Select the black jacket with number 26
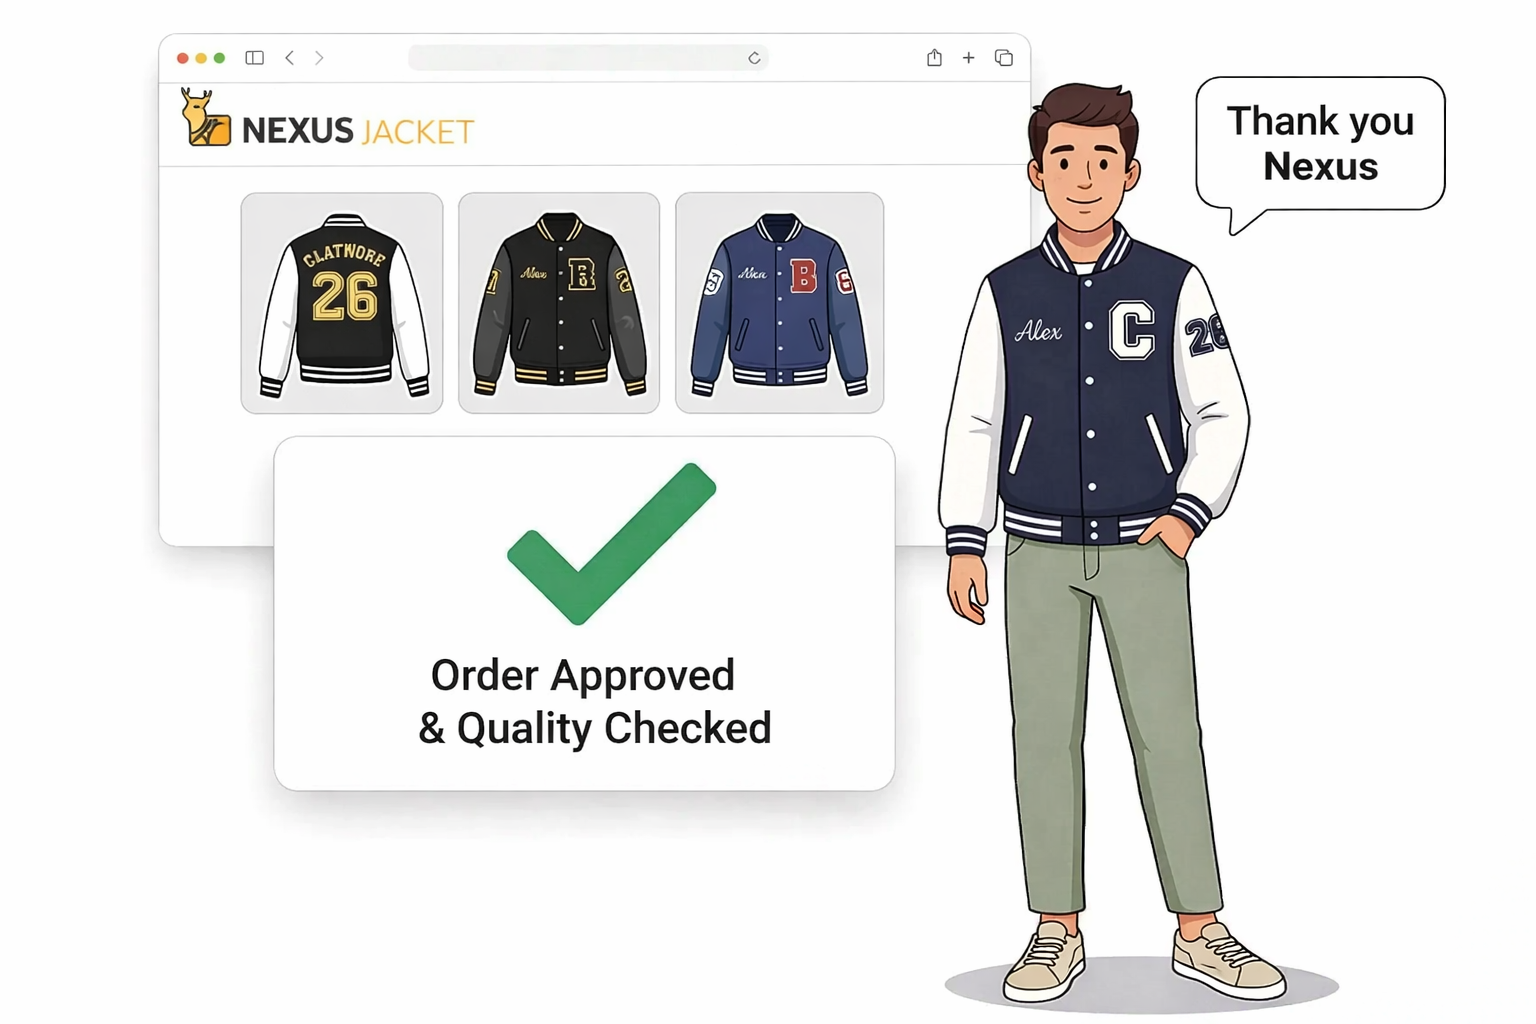The image size is (1536, 1024). coord(342,303)
